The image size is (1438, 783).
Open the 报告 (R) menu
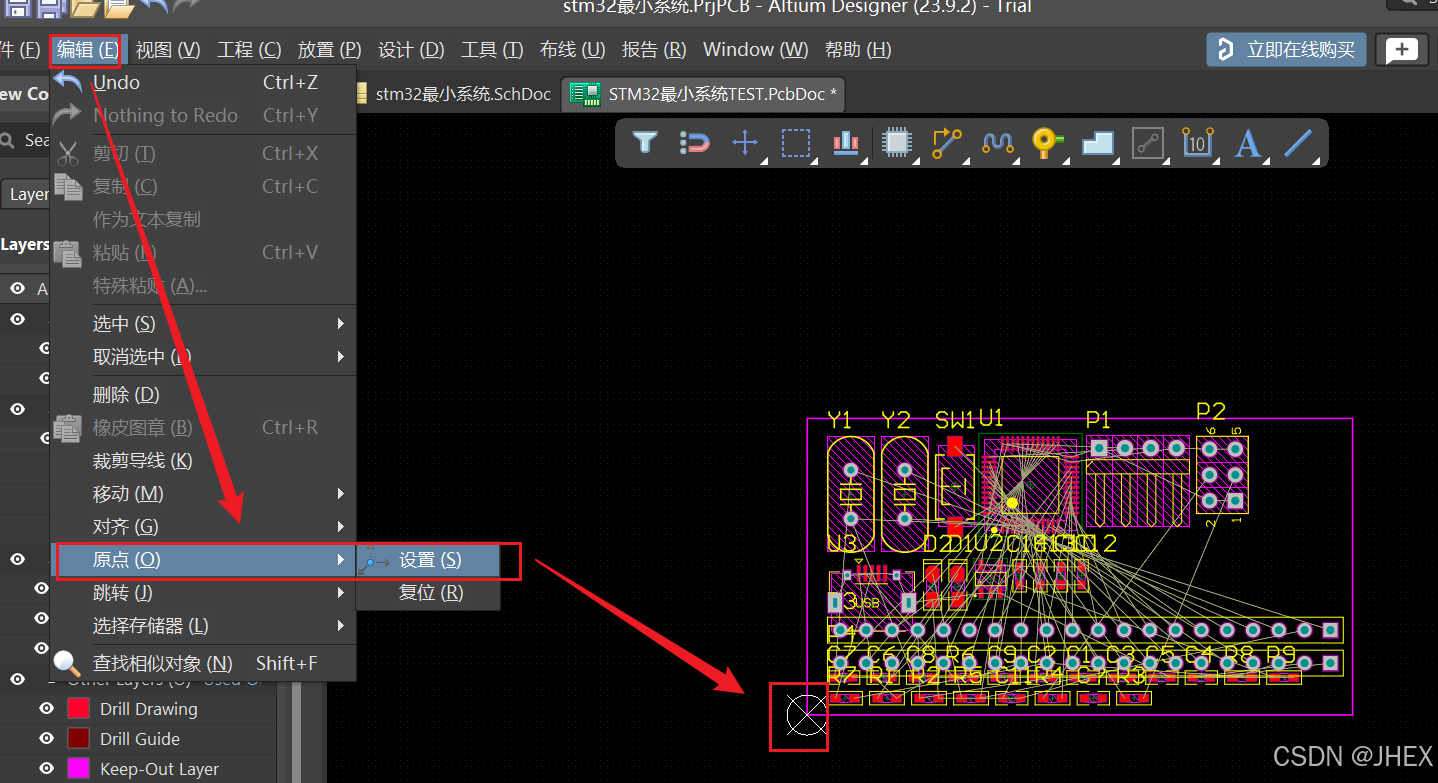point(654,49)
